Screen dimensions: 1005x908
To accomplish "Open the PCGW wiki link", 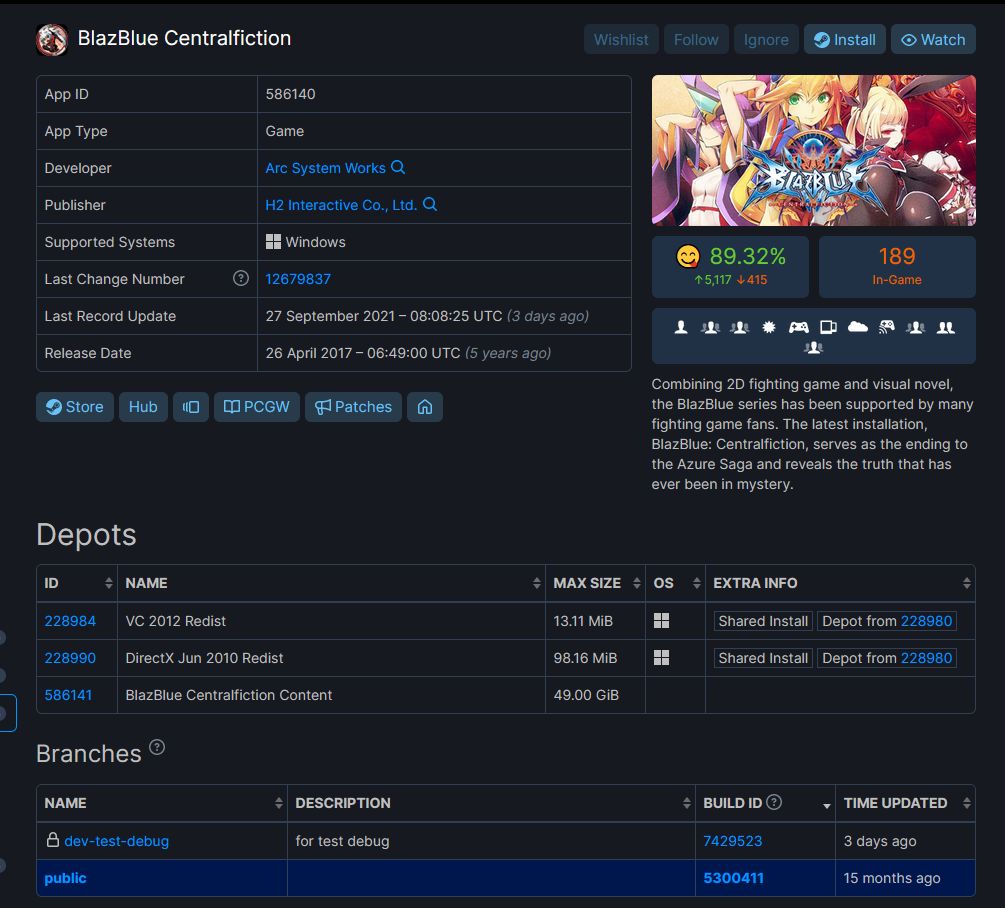I will pos(256,407).
